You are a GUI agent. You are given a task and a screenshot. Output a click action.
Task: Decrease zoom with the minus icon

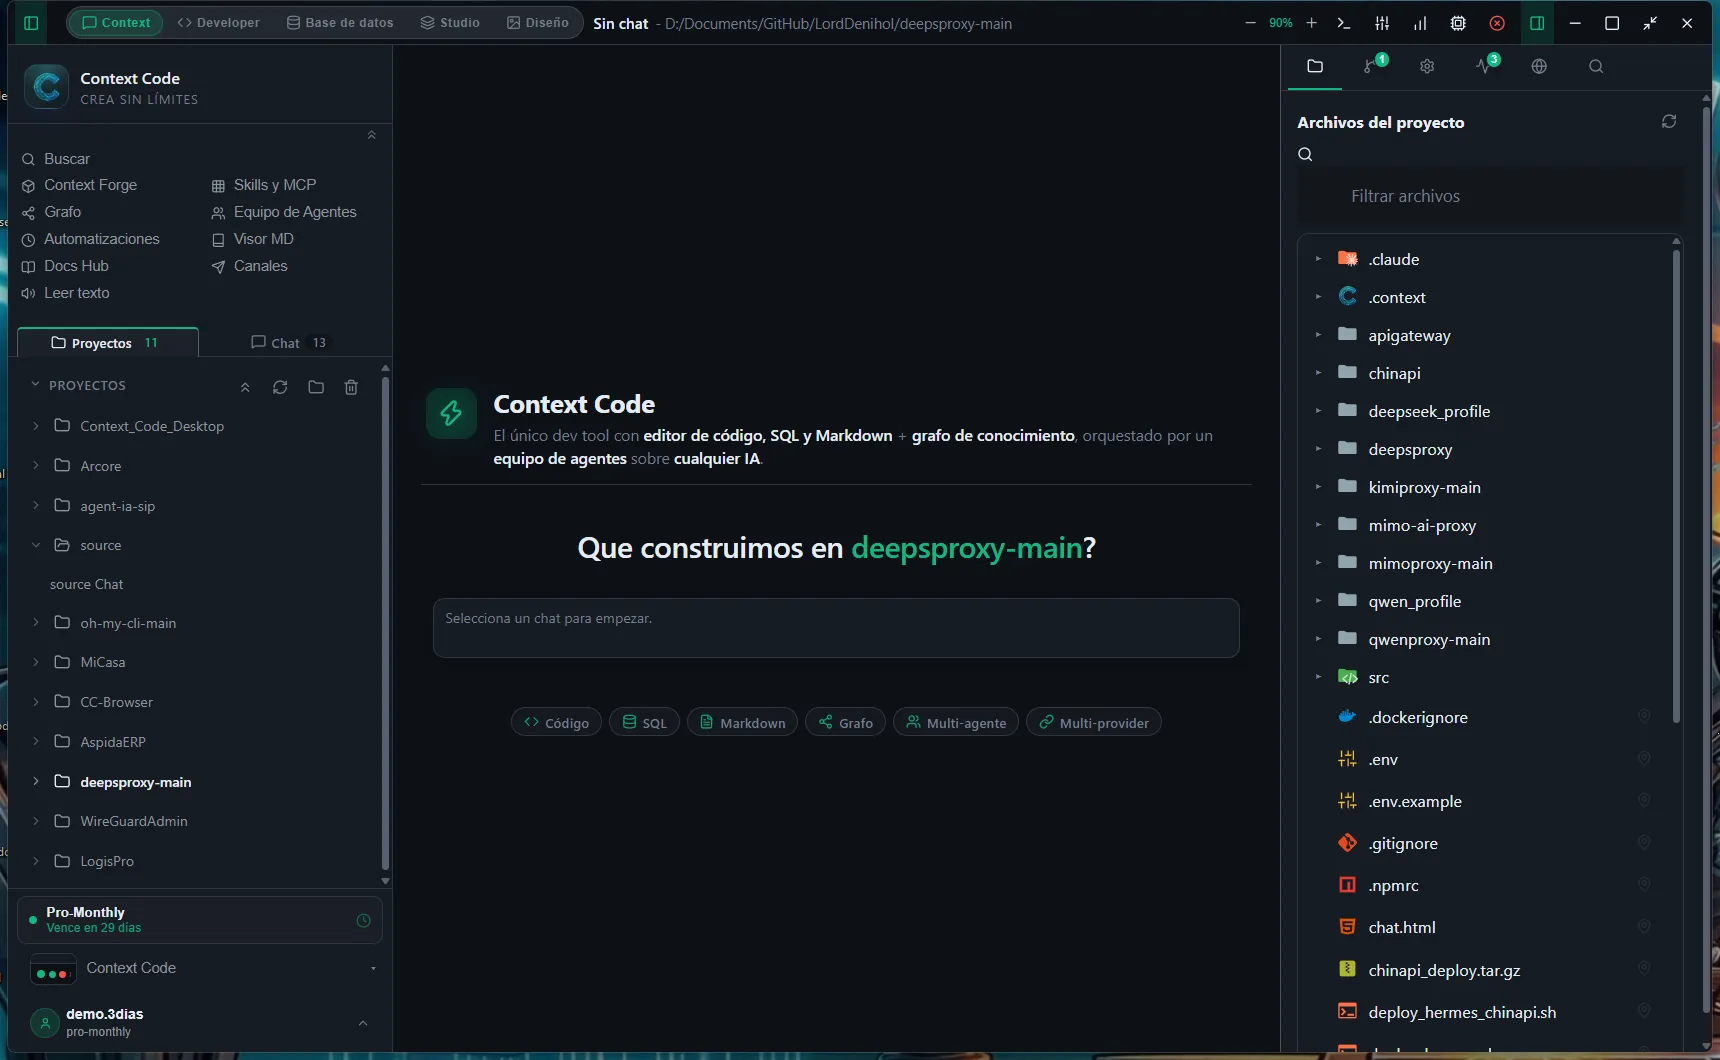[x=1250, y=23]
